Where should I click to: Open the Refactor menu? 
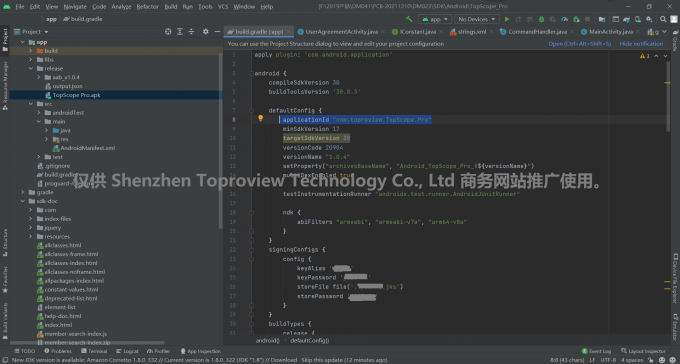(x=147, y=7)
